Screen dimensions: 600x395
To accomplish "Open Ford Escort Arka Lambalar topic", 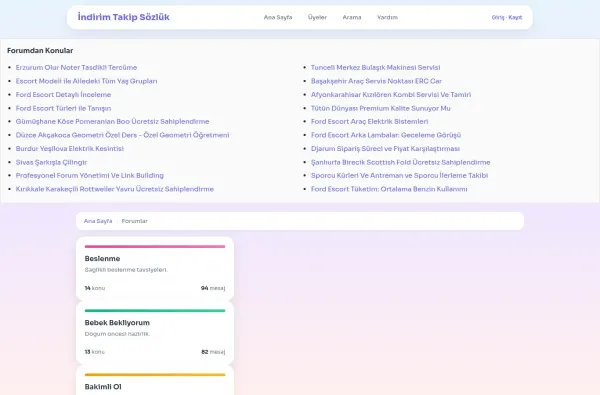I will pyautogui.click(x=386, y=135).
